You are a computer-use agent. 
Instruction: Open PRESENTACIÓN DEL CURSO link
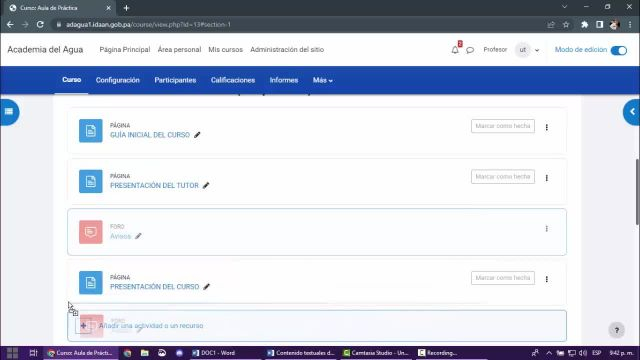[155, 287]
